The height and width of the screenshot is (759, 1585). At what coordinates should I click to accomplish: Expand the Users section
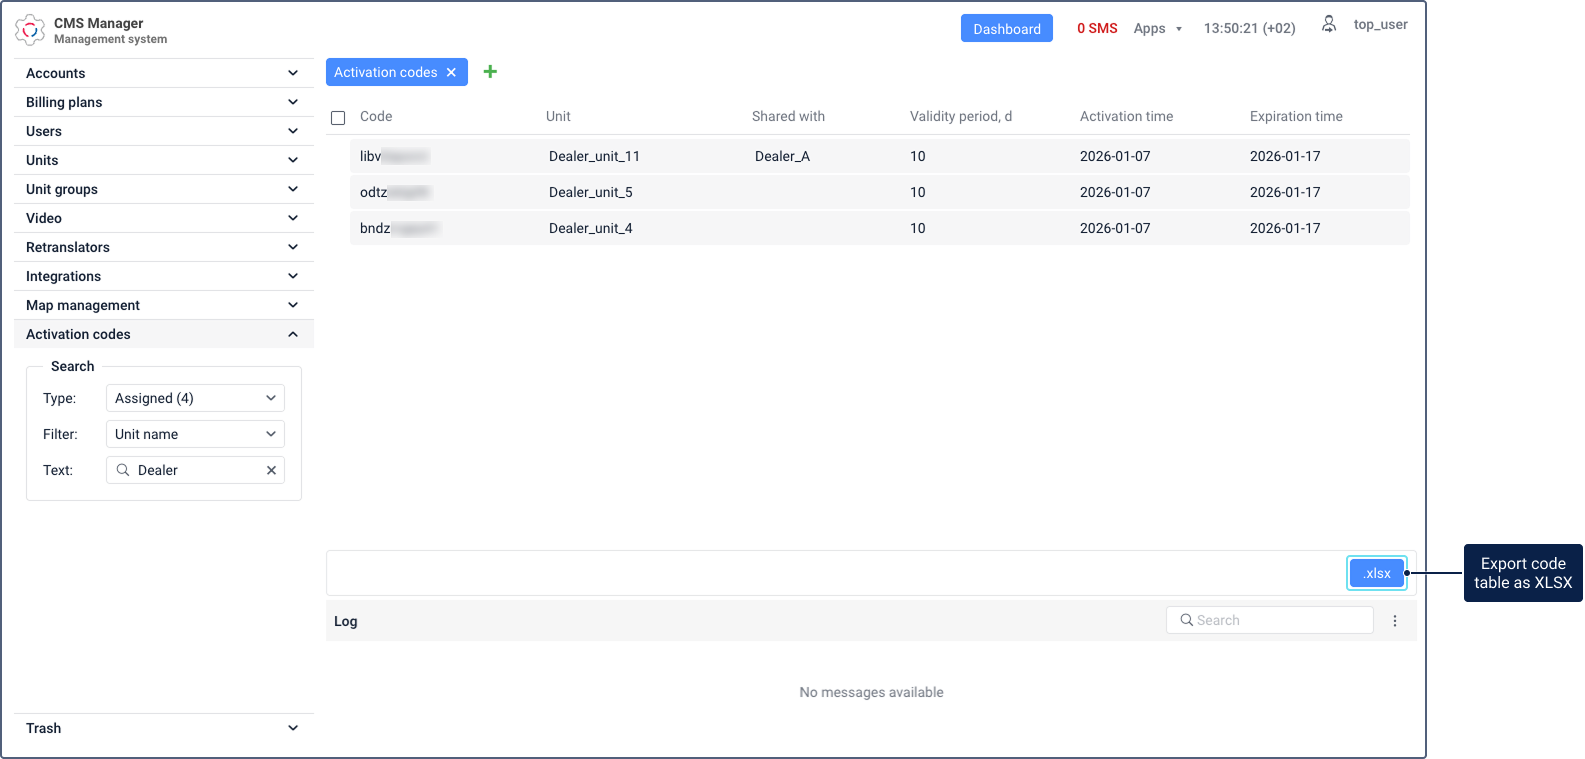click(x=163, y=131)
